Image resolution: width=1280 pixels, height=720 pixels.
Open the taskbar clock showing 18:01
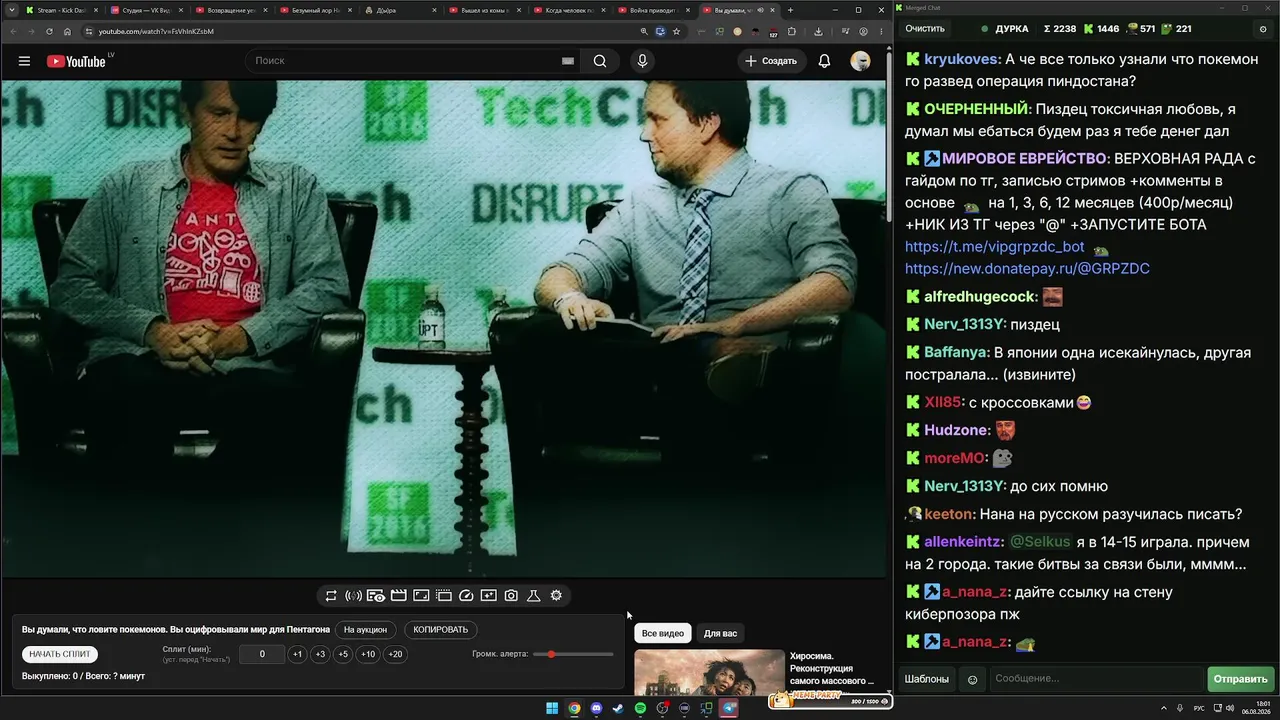(1256, 708)
